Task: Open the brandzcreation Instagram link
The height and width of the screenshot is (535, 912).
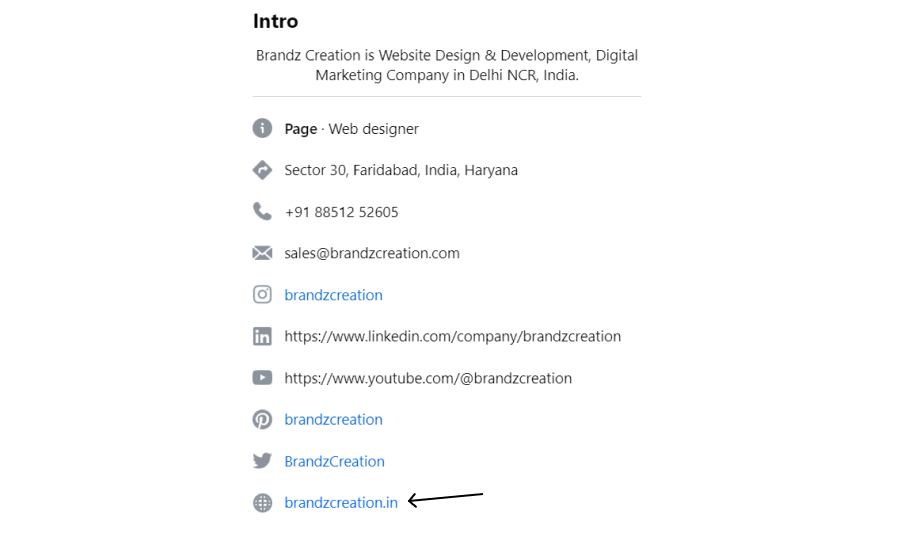Action: coord(333,295)
